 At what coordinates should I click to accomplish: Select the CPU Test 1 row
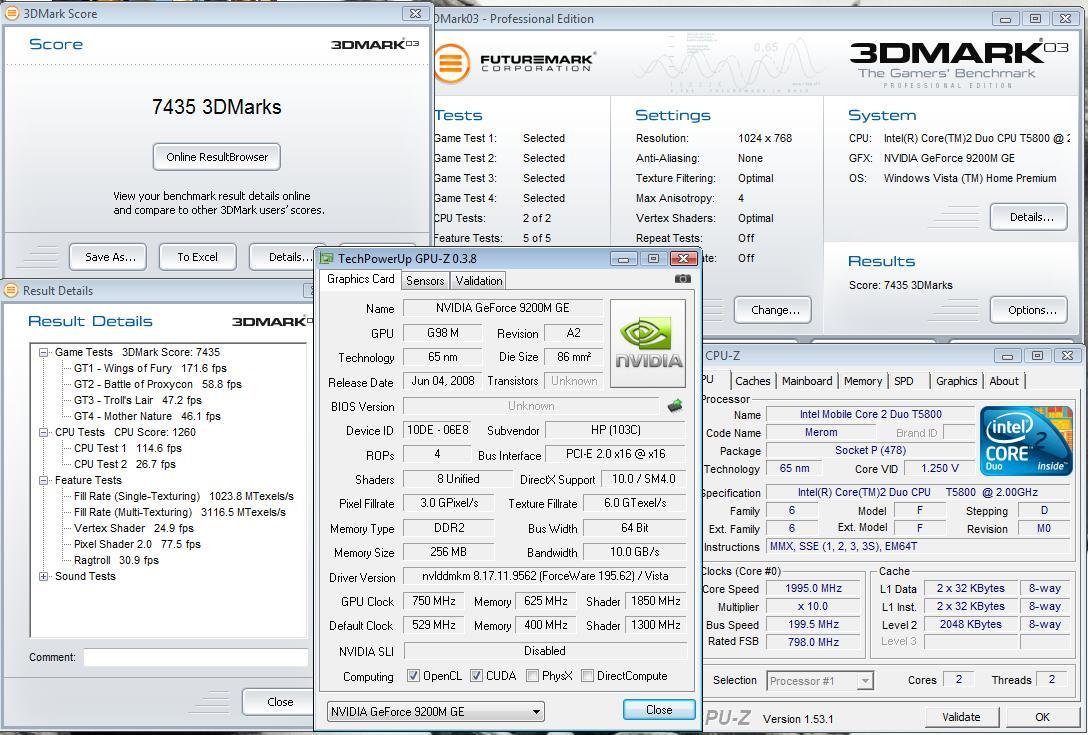[128, 448]
